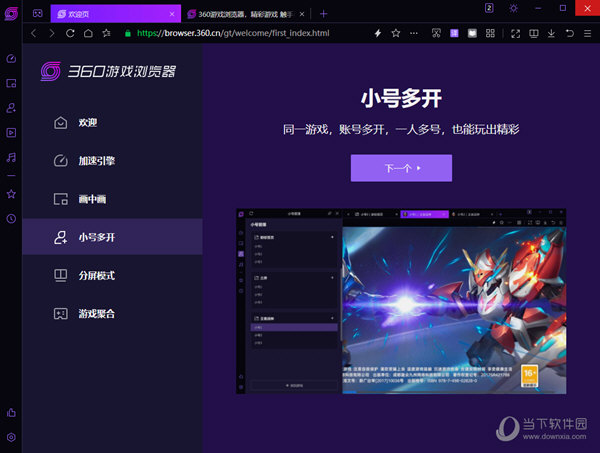Image resolution: width=600 pixels, height=453 pixels.
Task: Click the white message extension icon in the toolbar
Action: [x=472, y=33]
